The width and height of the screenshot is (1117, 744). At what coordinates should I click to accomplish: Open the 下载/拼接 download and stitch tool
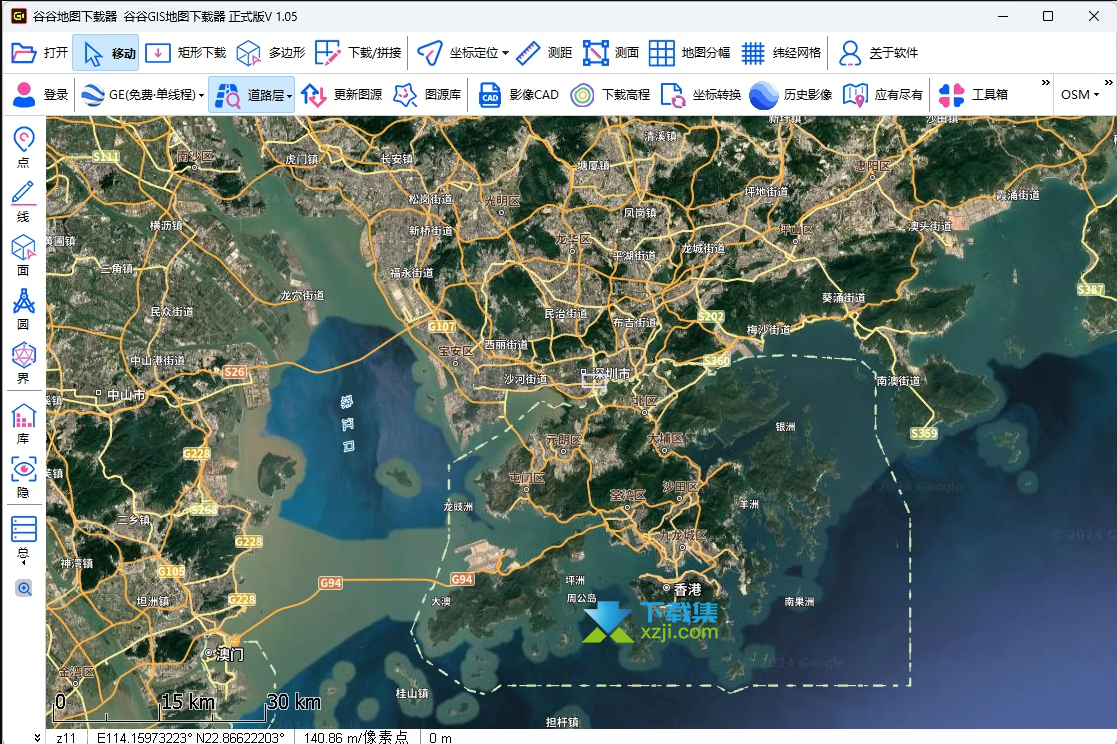click(x=358, y=53)
